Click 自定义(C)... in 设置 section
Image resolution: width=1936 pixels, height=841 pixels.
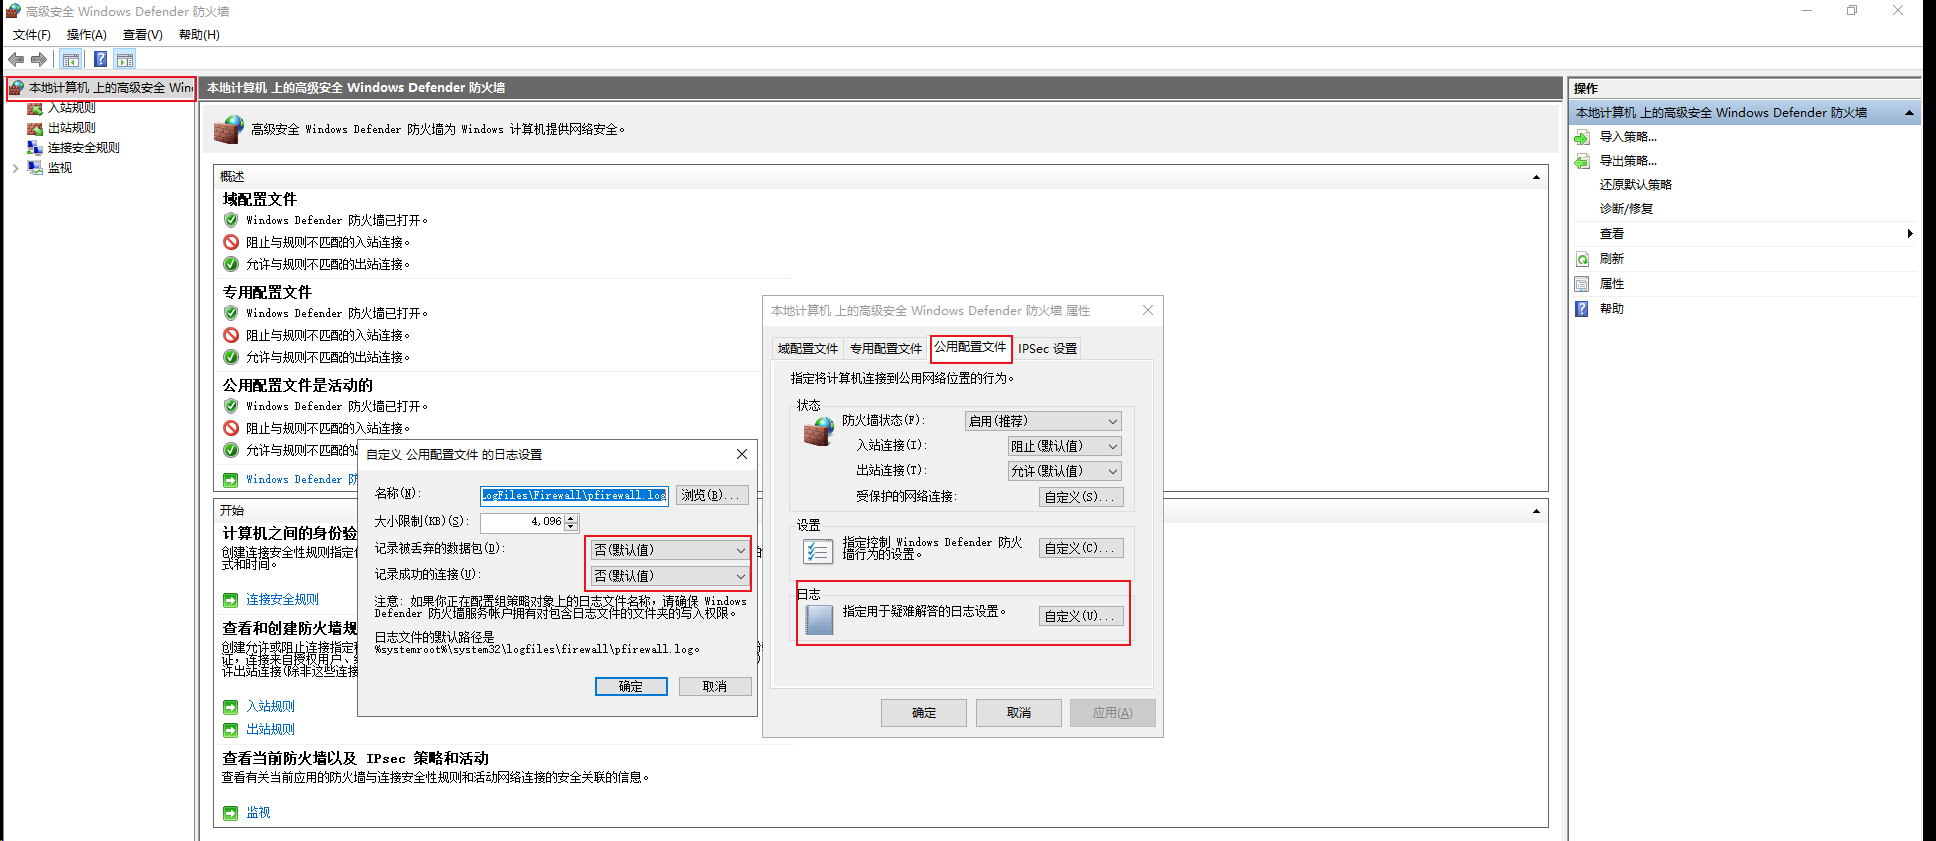tap(1080, 548)
